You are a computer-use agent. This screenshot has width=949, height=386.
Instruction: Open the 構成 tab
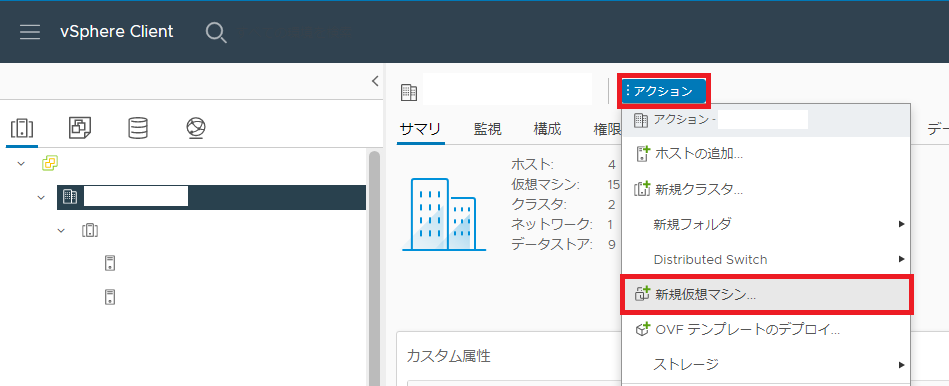(548, 129)
